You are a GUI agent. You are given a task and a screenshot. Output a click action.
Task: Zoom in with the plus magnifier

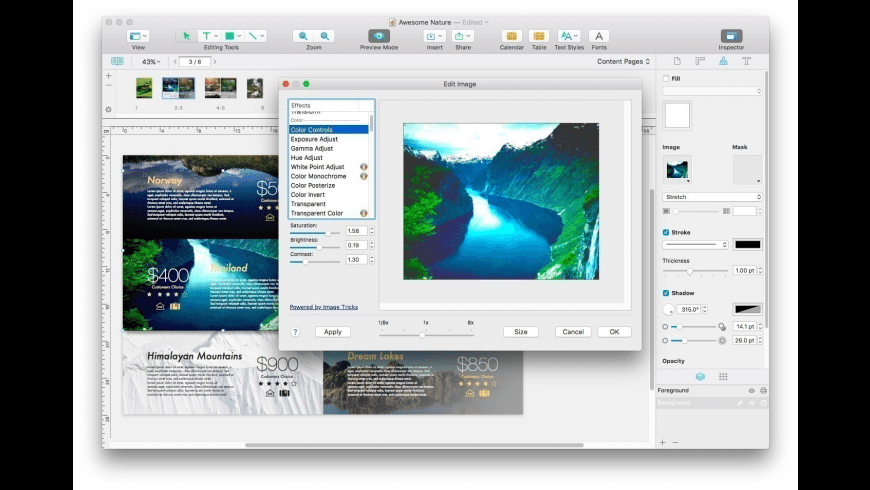[325, 36]
